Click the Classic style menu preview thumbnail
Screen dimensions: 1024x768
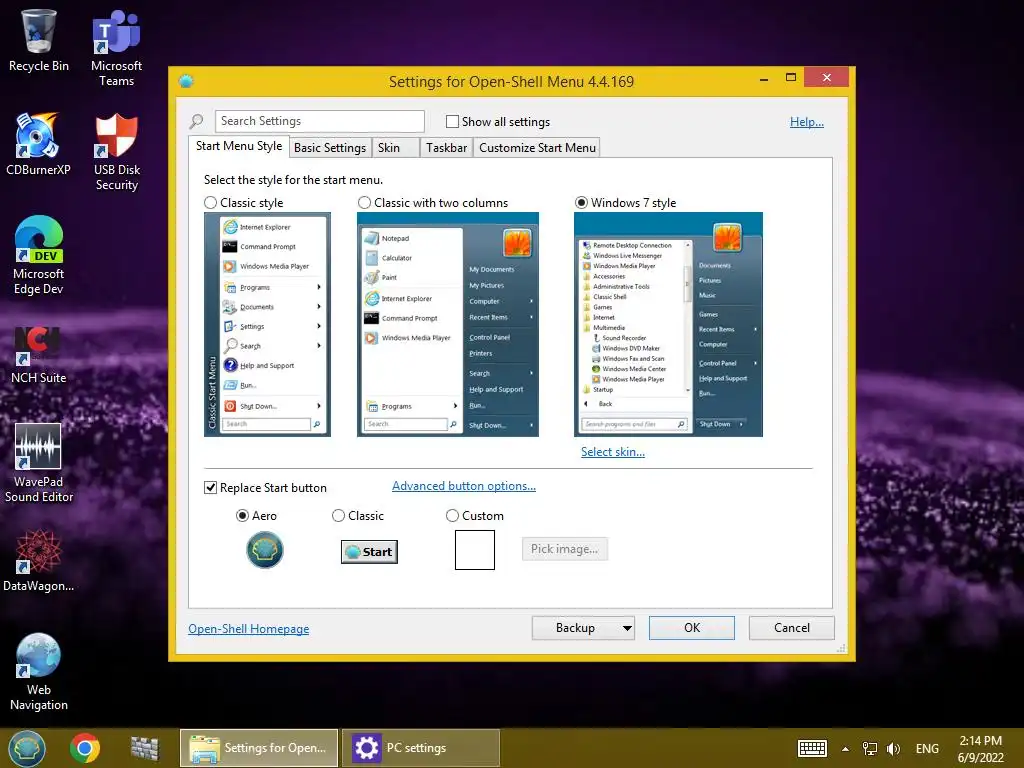click(267, 325)
